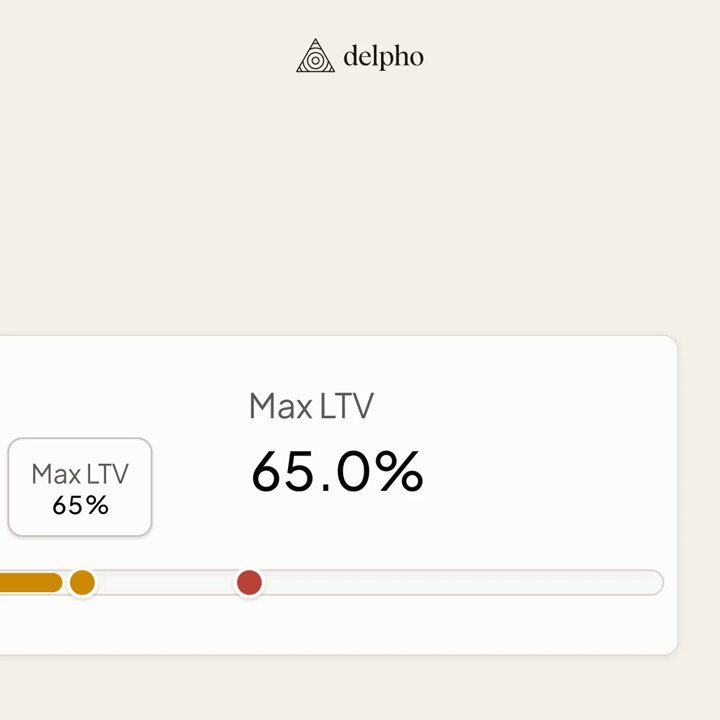Viewport: 720px width, 720px height.
Task: Click the percent sign of large 65.0%
Action: 399,471
